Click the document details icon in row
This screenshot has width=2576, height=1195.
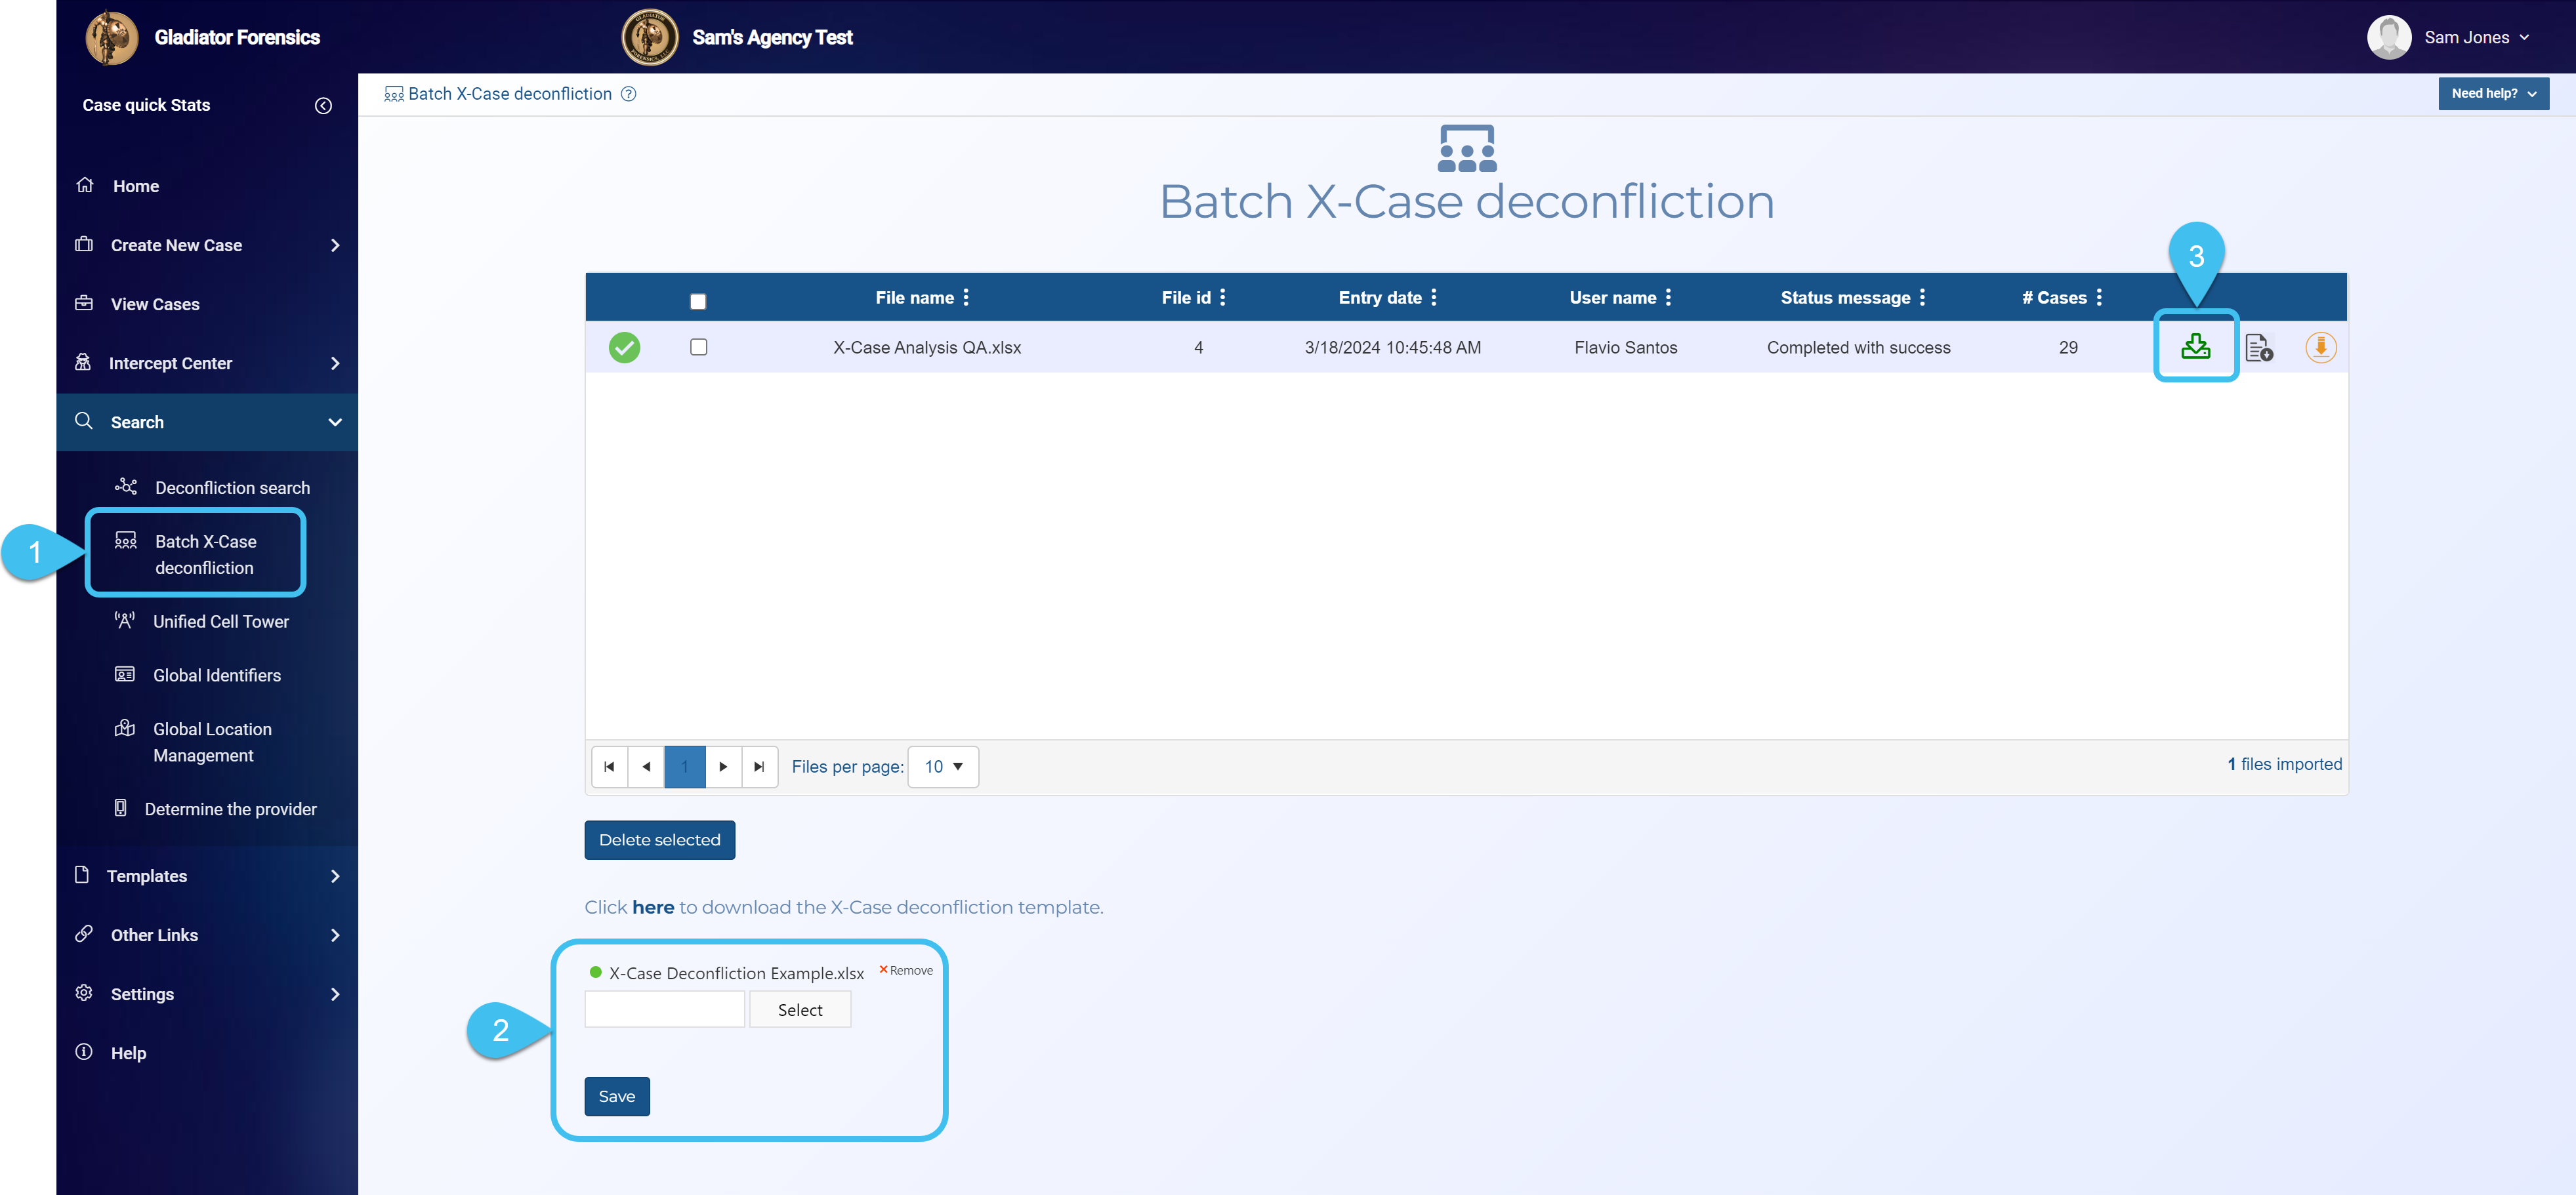[x=2258, y=348]
